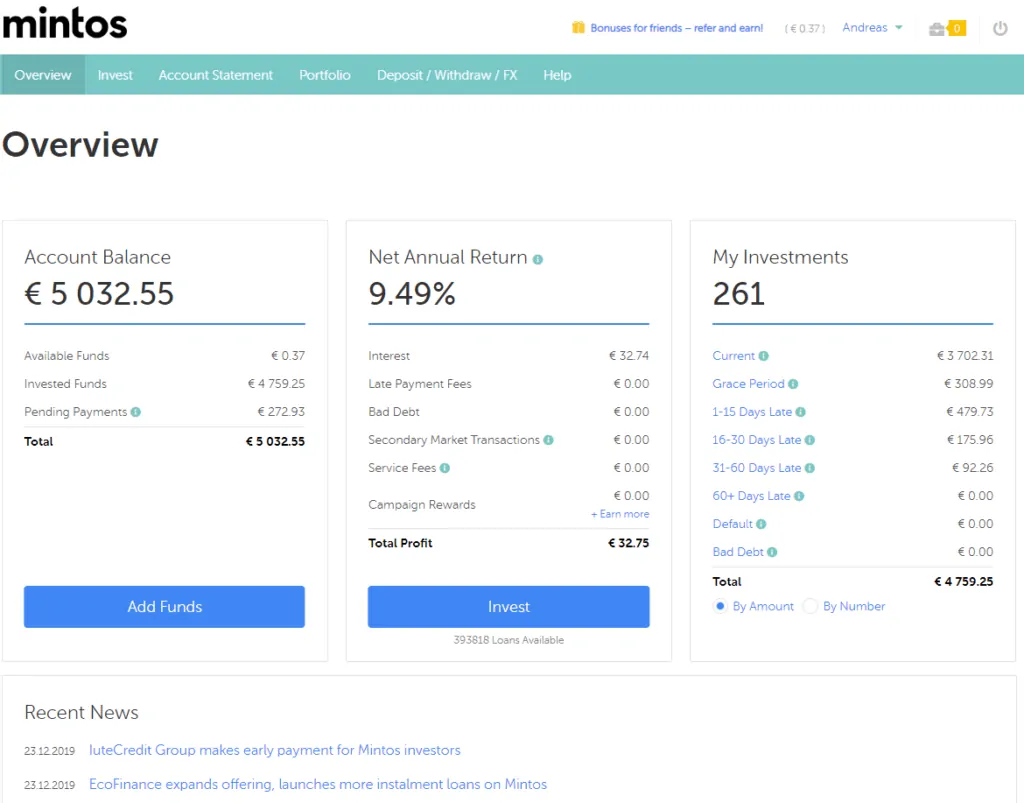Click the Current € 3 702.31 amount
Viewport: 1024px width, 803px height.
click(965, 356)
